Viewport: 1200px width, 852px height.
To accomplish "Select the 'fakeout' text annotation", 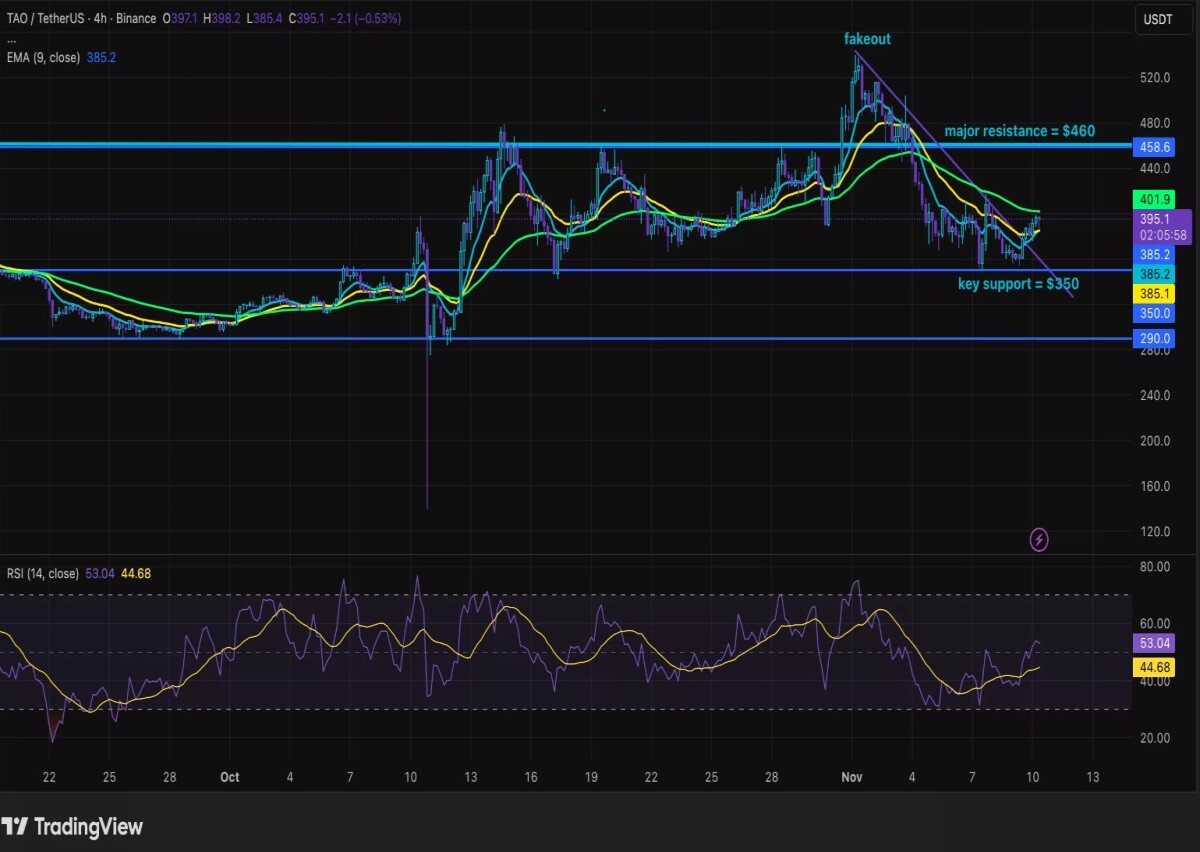I will click(x=867, y=39).
